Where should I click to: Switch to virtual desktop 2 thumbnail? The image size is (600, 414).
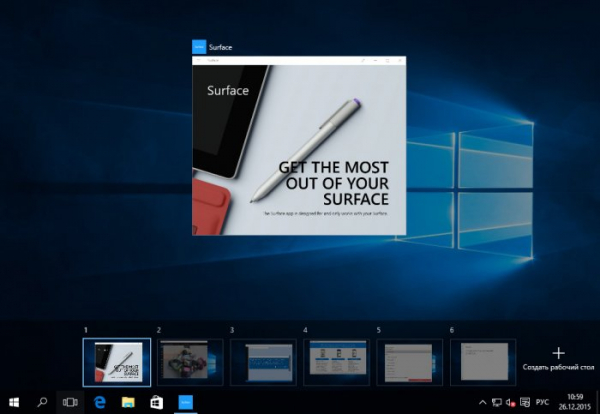[x=190, y=362]
